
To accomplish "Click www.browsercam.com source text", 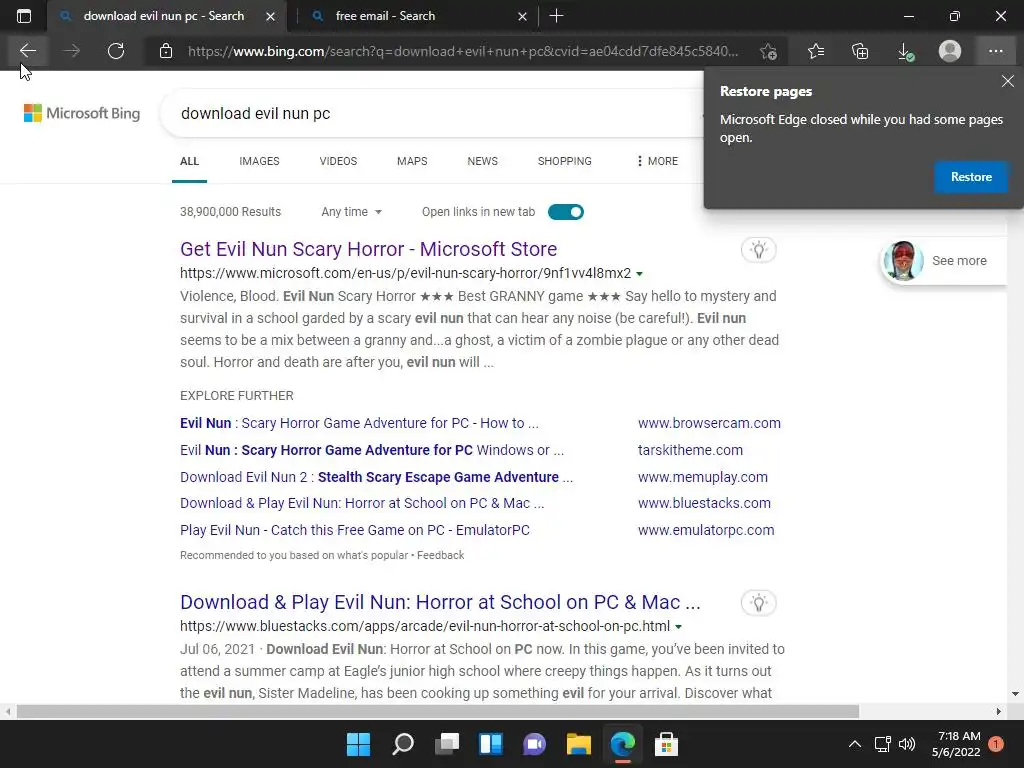I will [709, 423].
